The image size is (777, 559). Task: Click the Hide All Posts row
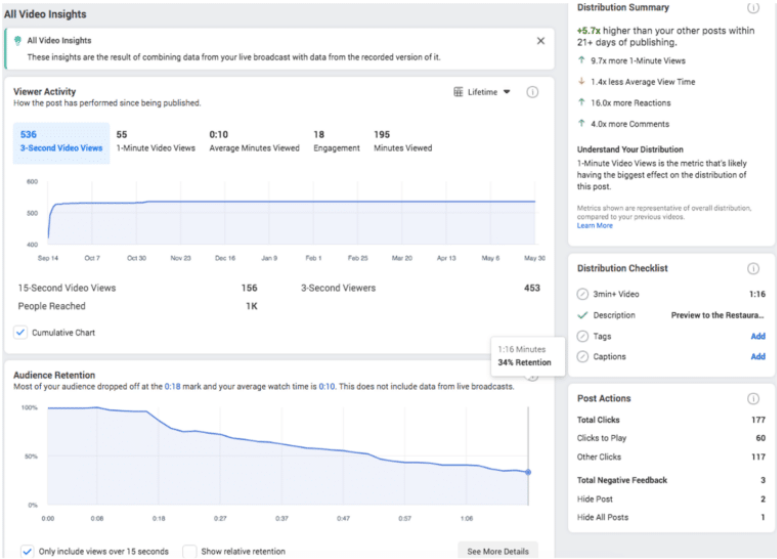(671, 517)
